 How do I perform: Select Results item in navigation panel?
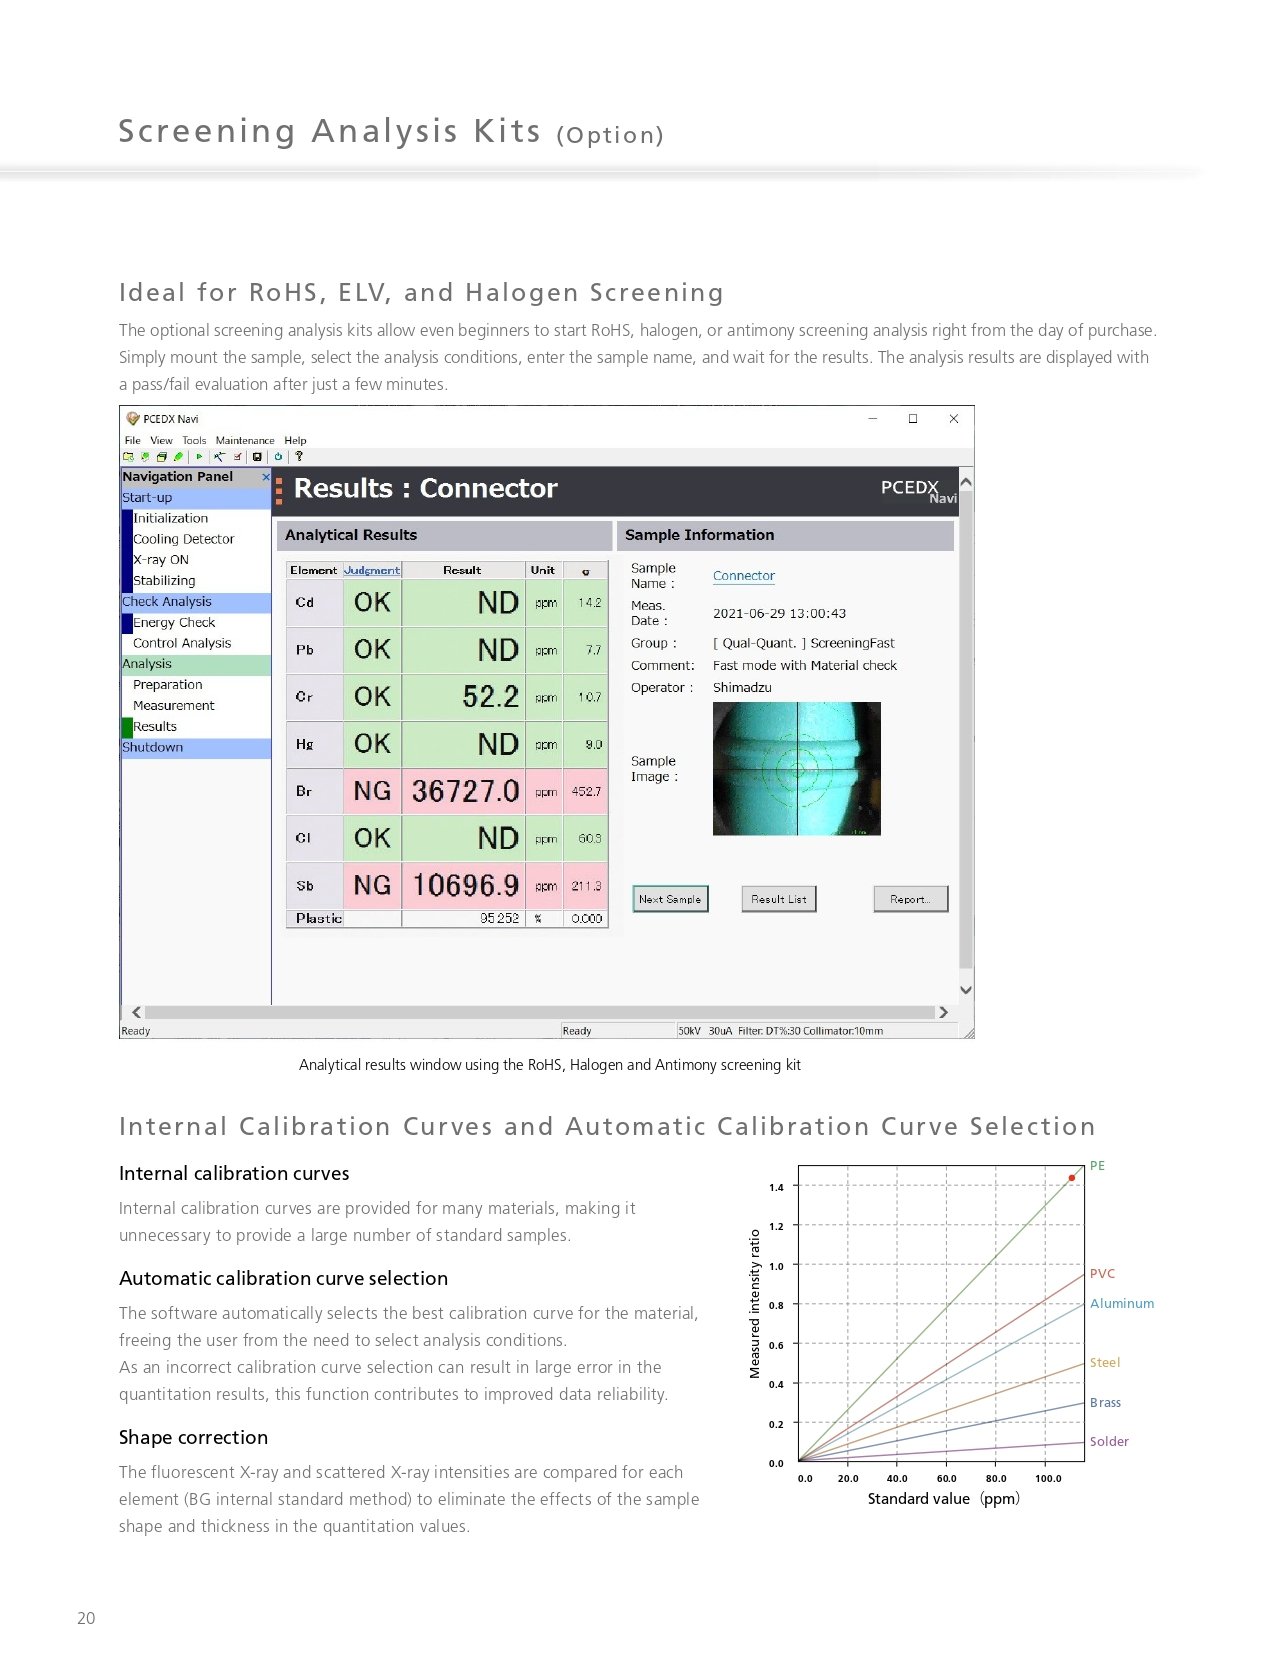tap(155, 726)
